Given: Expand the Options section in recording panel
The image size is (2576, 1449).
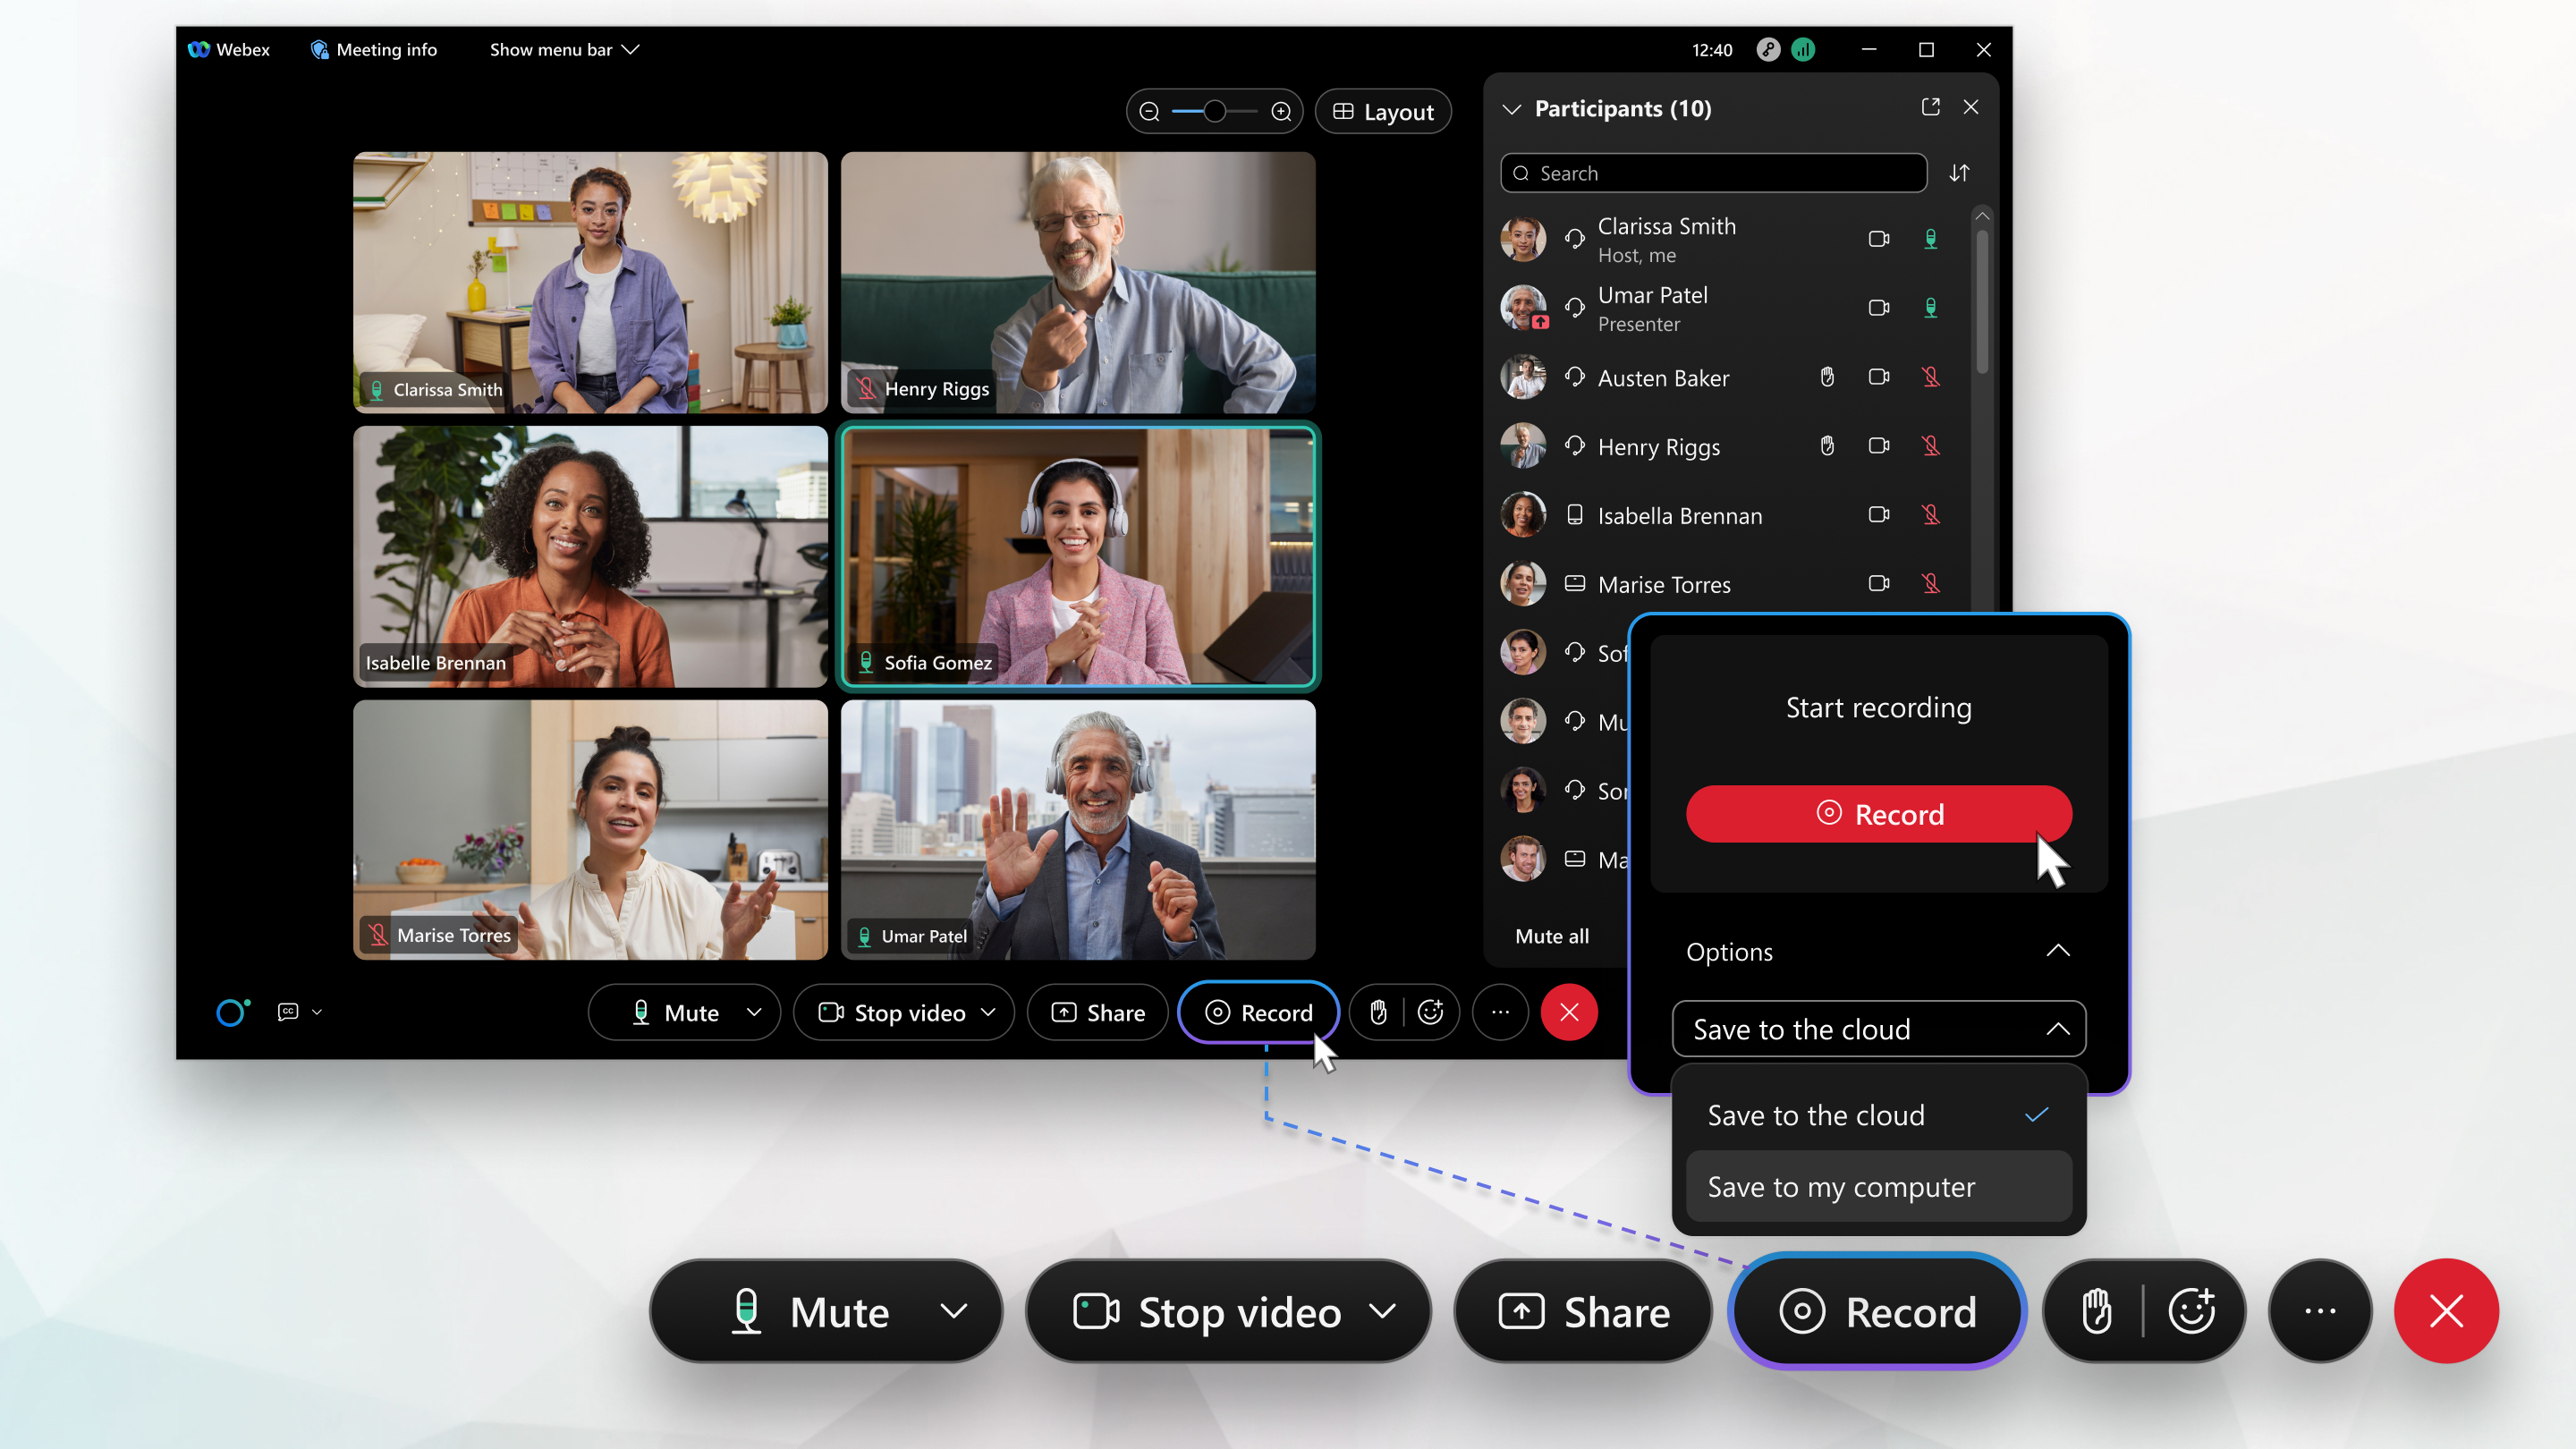Looking at the screenshot, I should point(1879,952).
